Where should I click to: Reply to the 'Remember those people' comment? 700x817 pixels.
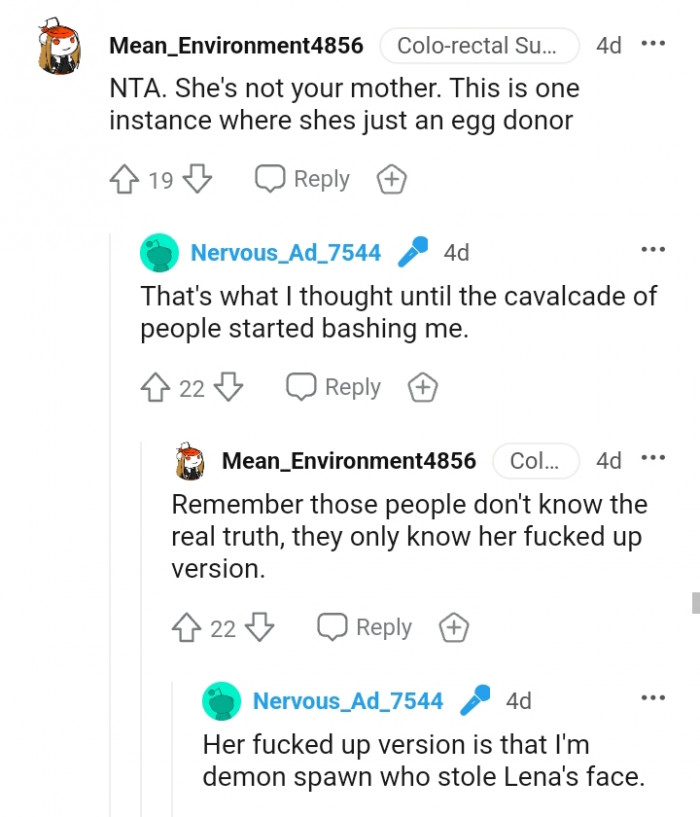[x=365, y=628]
